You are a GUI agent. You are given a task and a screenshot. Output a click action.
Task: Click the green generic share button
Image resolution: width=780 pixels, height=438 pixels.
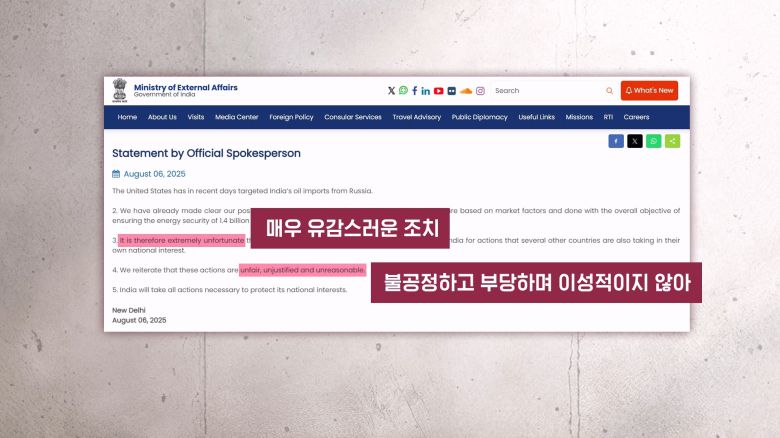pos(673,142)
